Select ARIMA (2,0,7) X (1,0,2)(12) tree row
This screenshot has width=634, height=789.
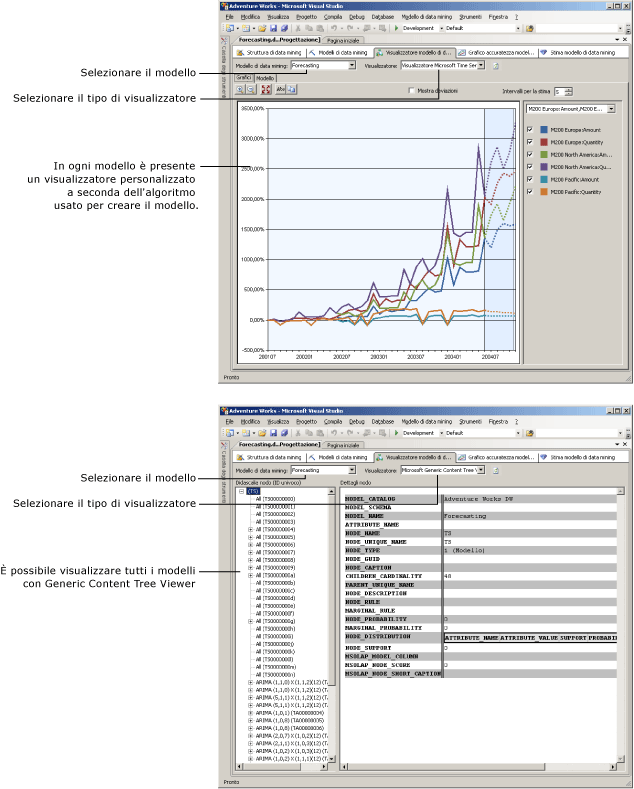(x=291, y=736)
